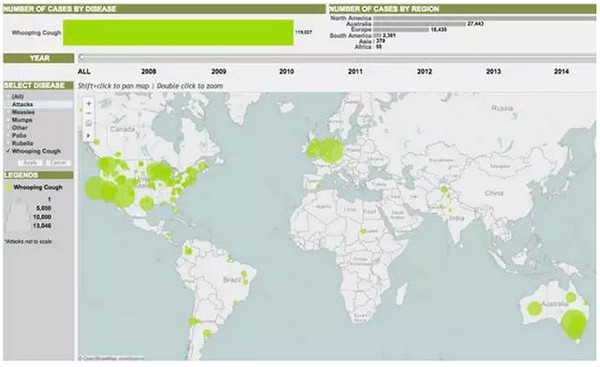Click the Whooping Cough legend color swatch
600x367 pixels.
tap(8, 188)
